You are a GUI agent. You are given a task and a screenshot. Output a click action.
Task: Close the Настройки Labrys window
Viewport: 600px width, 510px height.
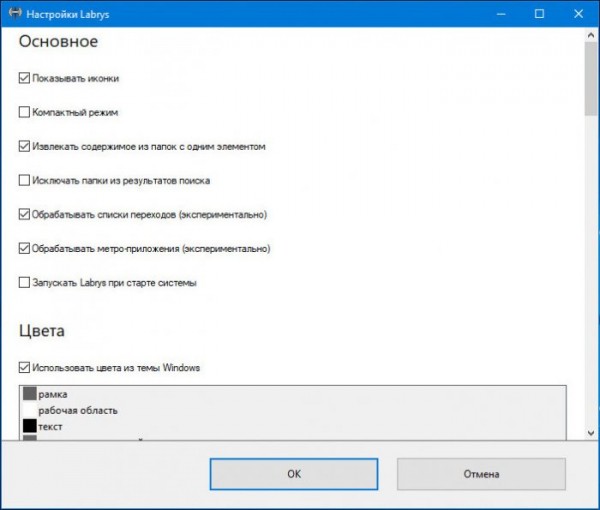coord(578,14)
